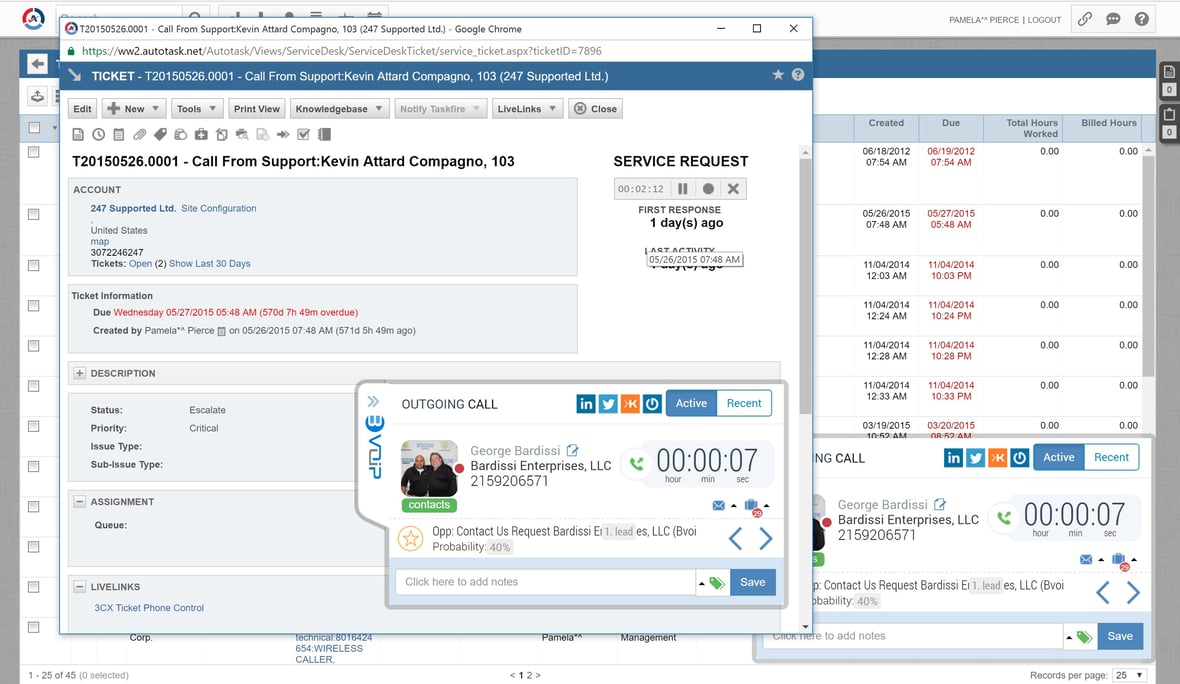1180x684 pixels.
Task: Open the New dropdown in ticket window
Action: pyautogui.click(x=133, y=109)
